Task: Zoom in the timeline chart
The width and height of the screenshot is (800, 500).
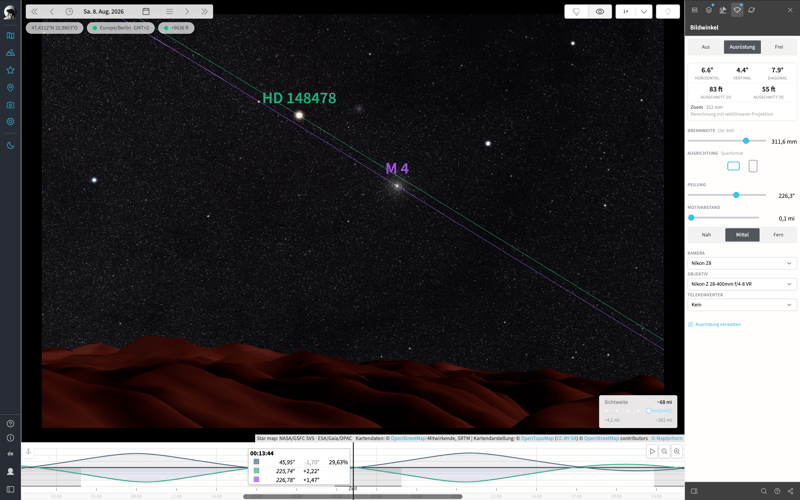Action: [x=677, y=451]
